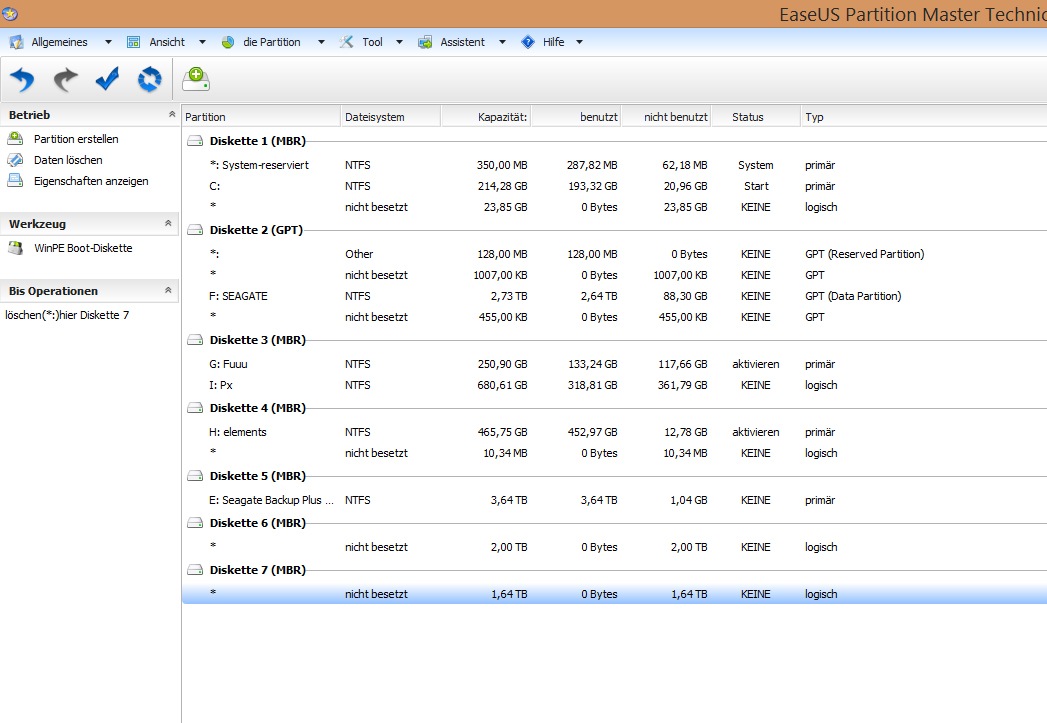This screenshot has height=723, width=1047.
Task: Click the Daten löschen sidebar icon
Action: point(15,160)
